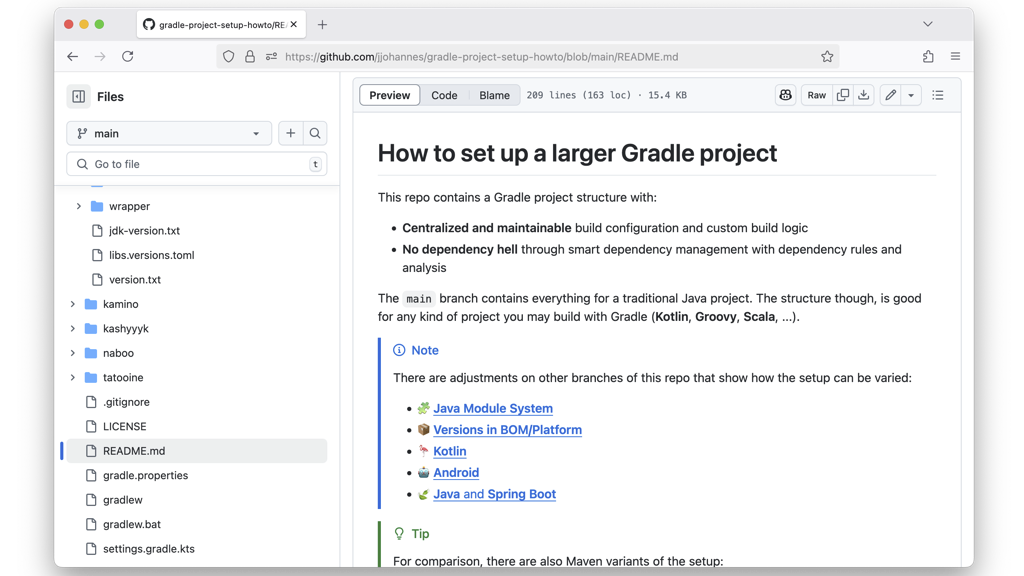Open the outline list icon

pos(938,95)
